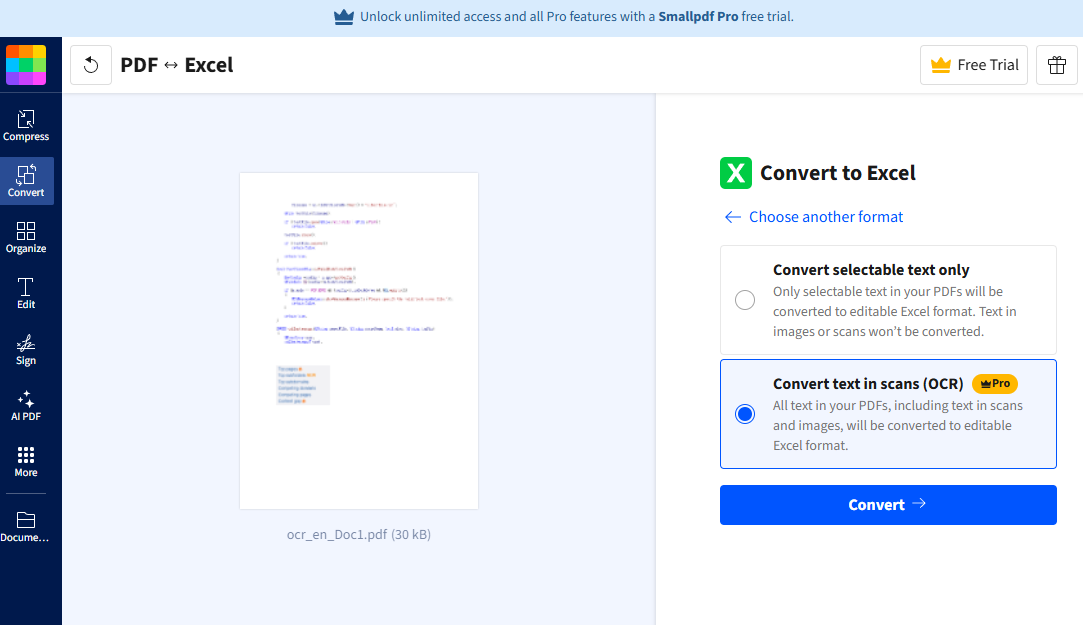Click the yellow Pro badge

tap(994, 384)
